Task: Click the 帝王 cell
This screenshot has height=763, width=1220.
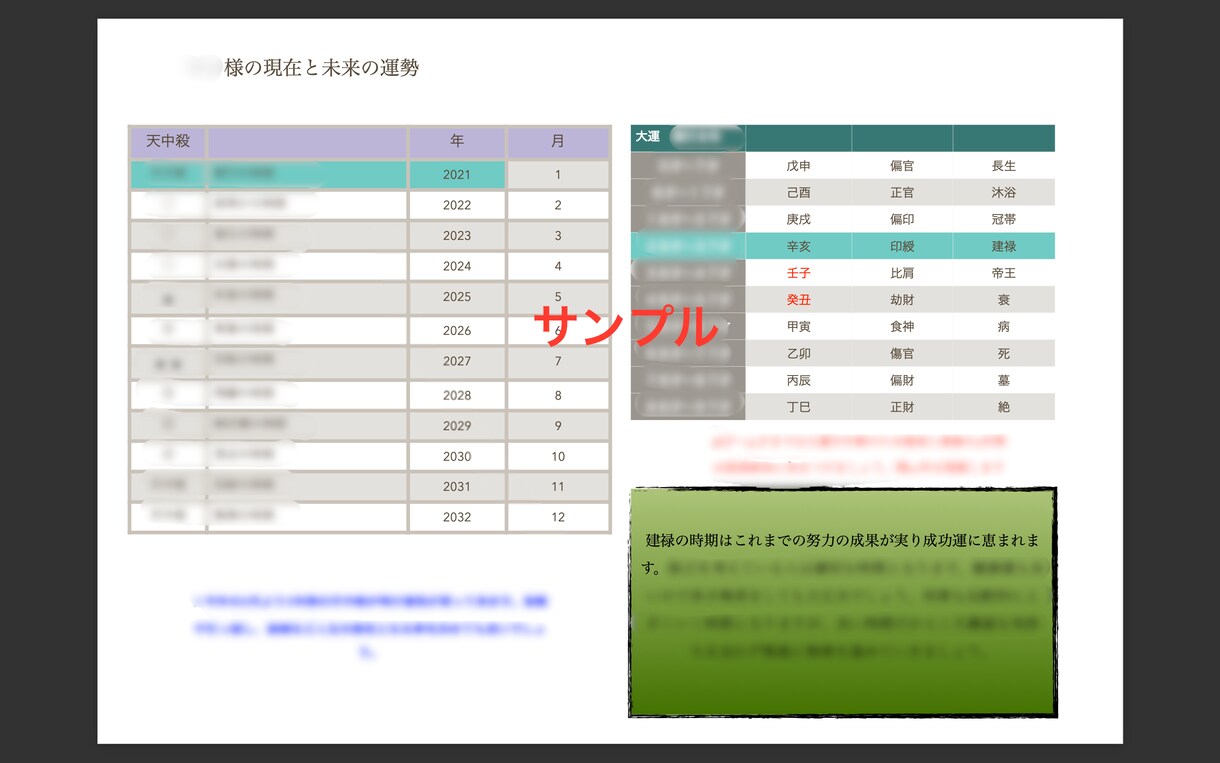Action: pos(1004,273)
